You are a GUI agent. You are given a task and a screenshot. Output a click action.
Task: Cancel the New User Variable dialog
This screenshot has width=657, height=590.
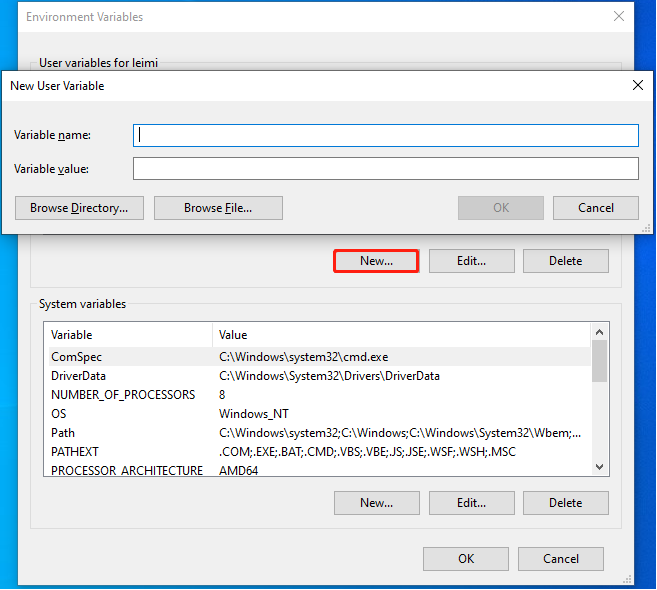[x=596, y=208]
